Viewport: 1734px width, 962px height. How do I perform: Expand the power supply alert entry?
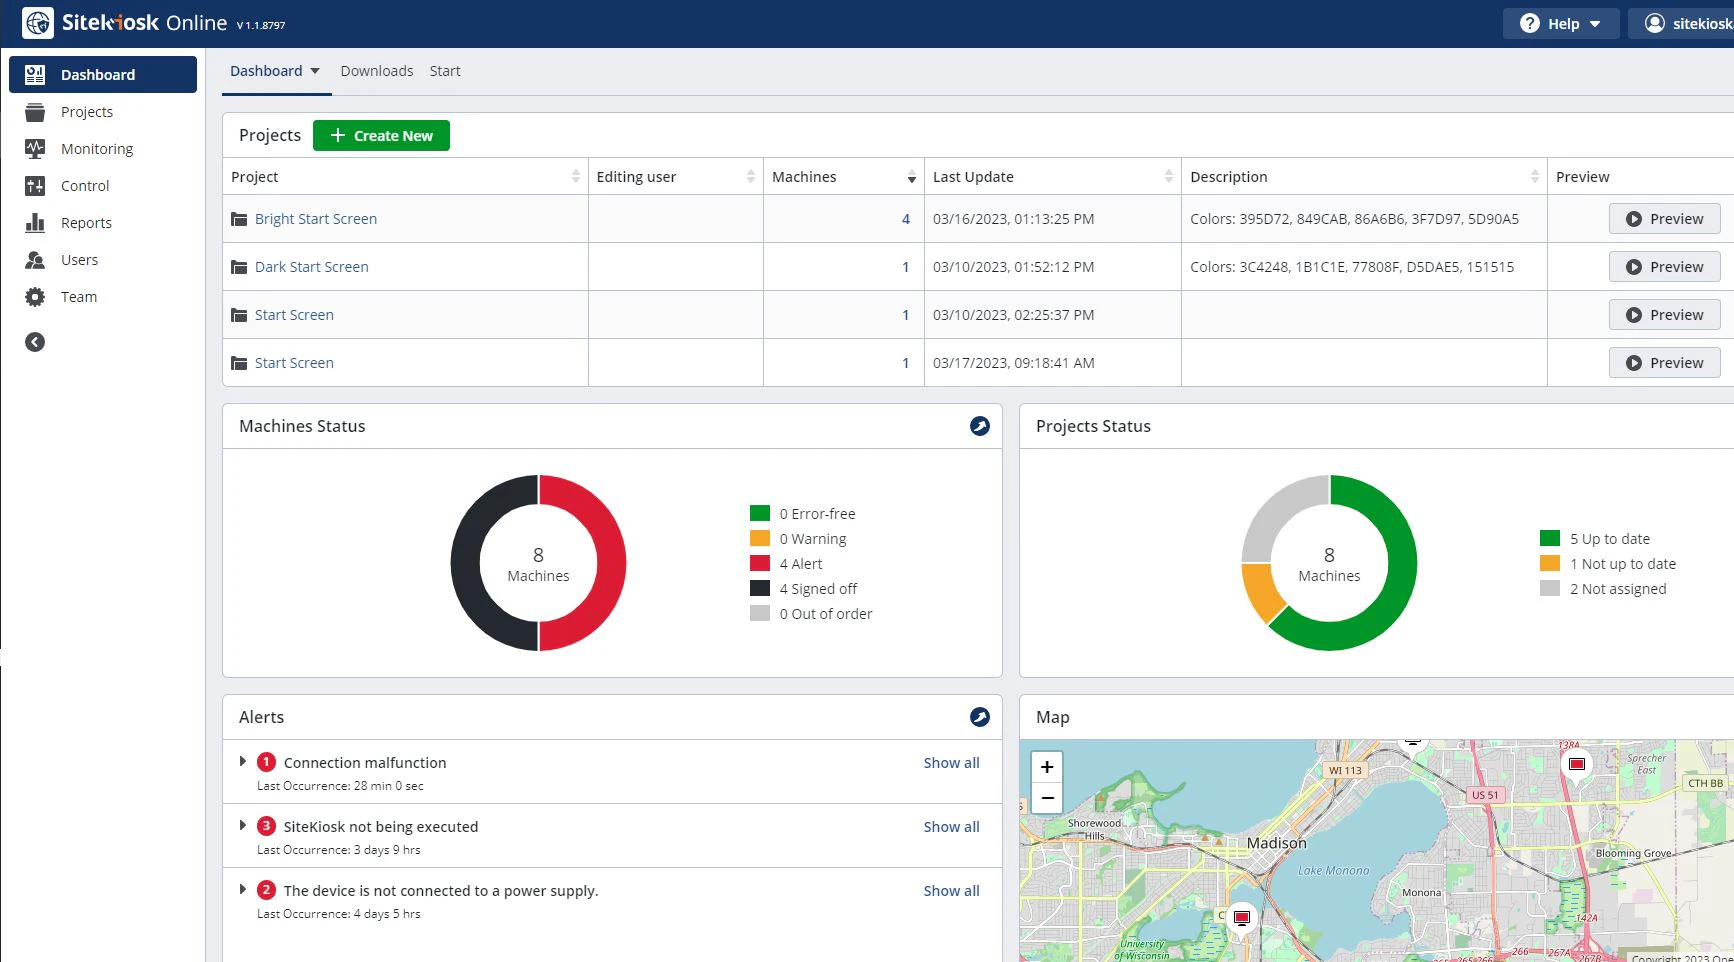pos(242,890)
